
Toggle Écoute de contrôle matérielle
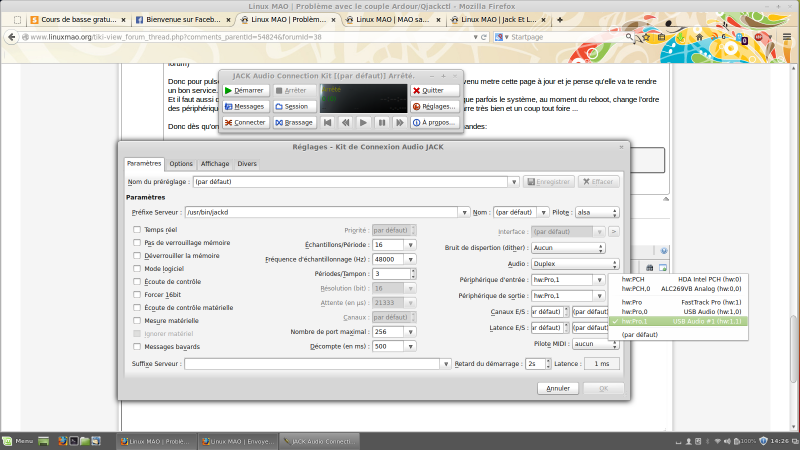pos(137,307)
